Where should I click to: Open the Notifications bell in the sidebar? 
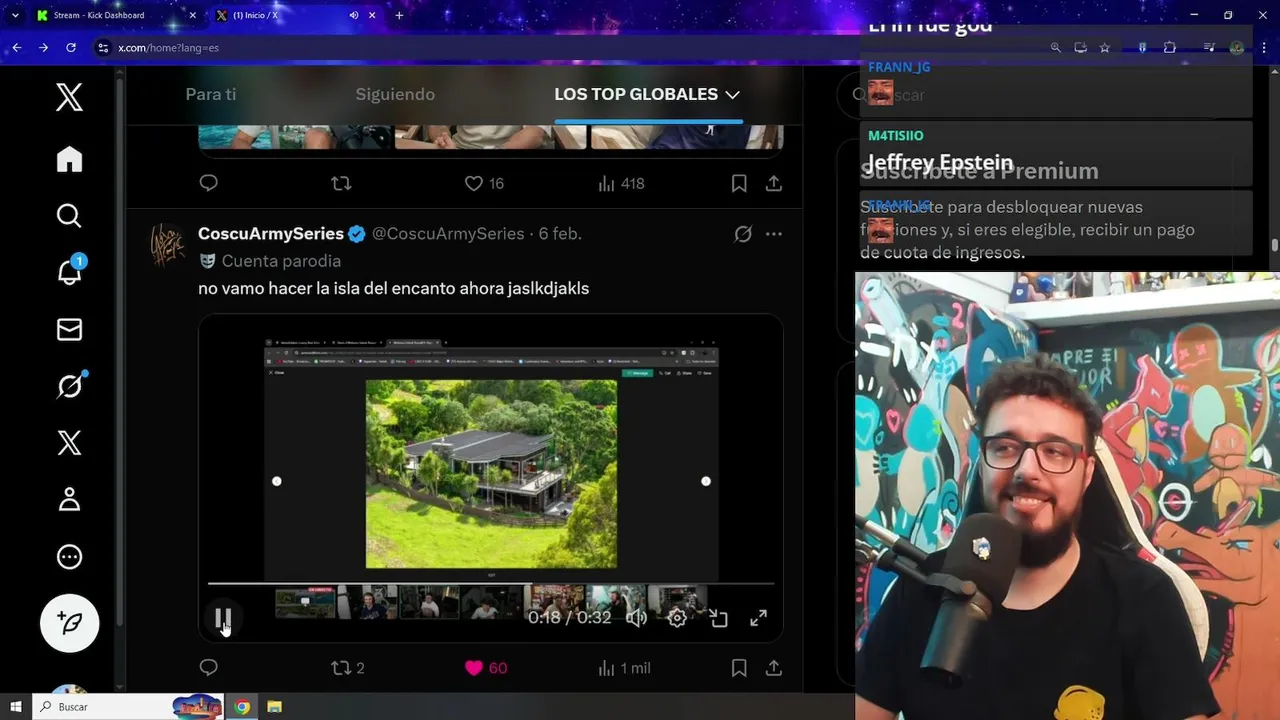click(x=69, y=272)
